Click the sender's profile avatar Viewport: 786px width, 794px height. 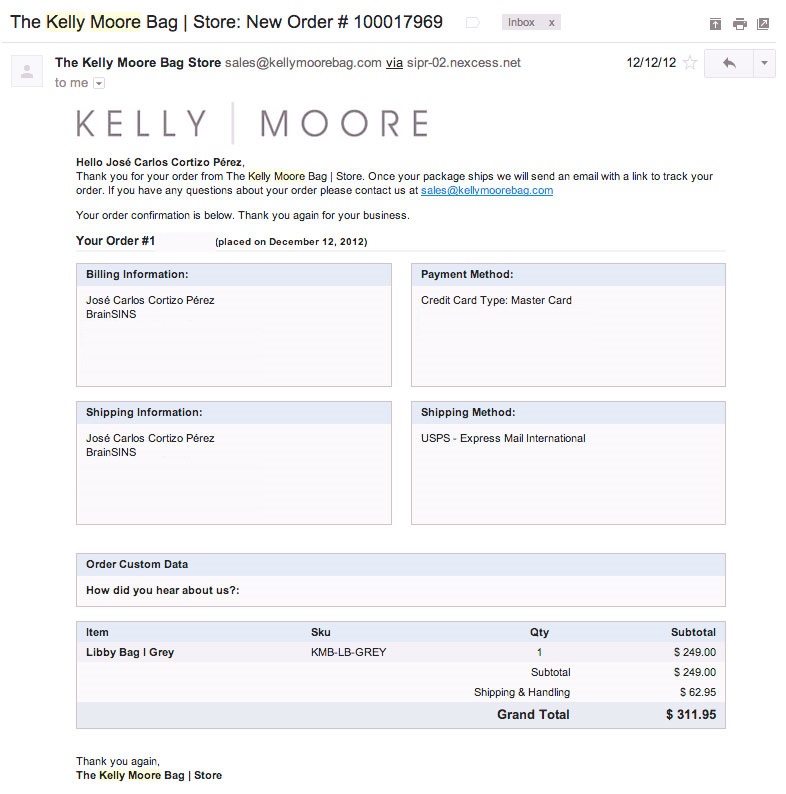28,71
